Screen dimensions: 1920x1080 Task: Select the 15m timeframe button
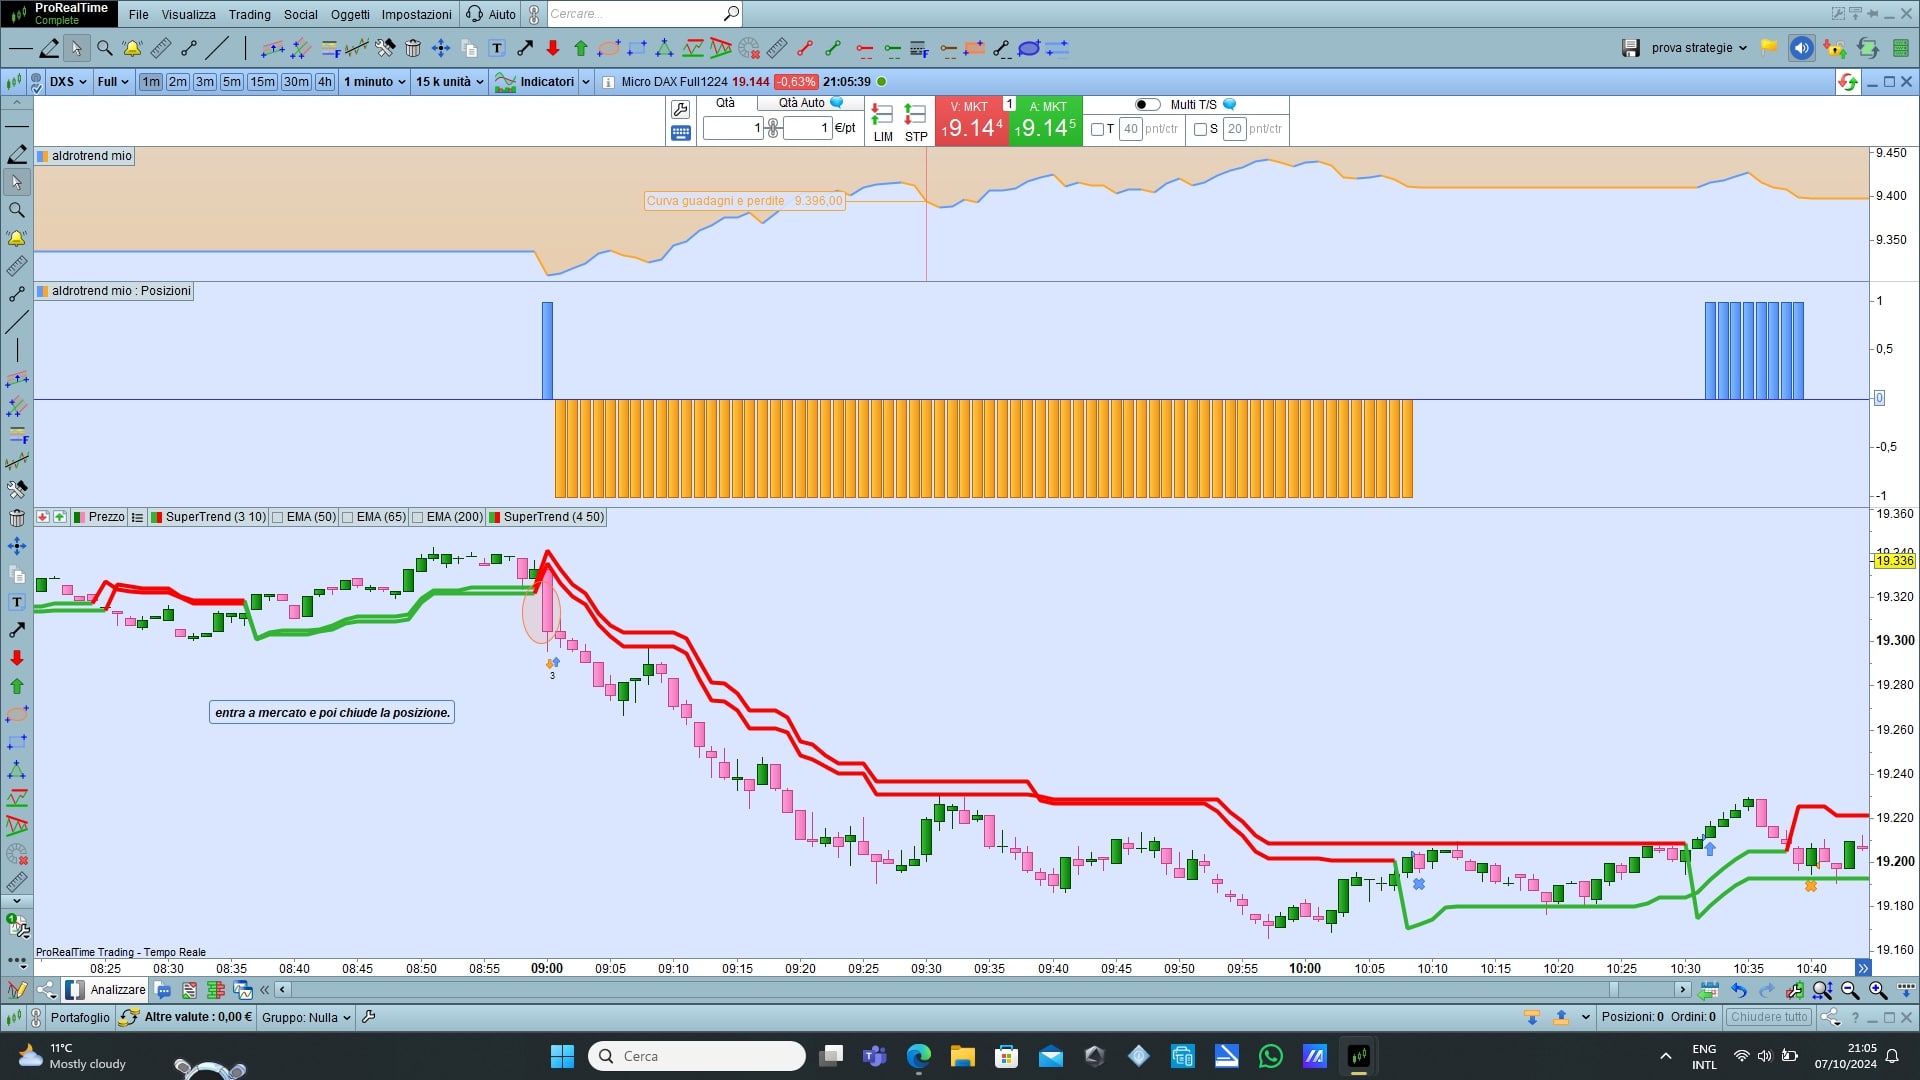[x=262, y=82]
